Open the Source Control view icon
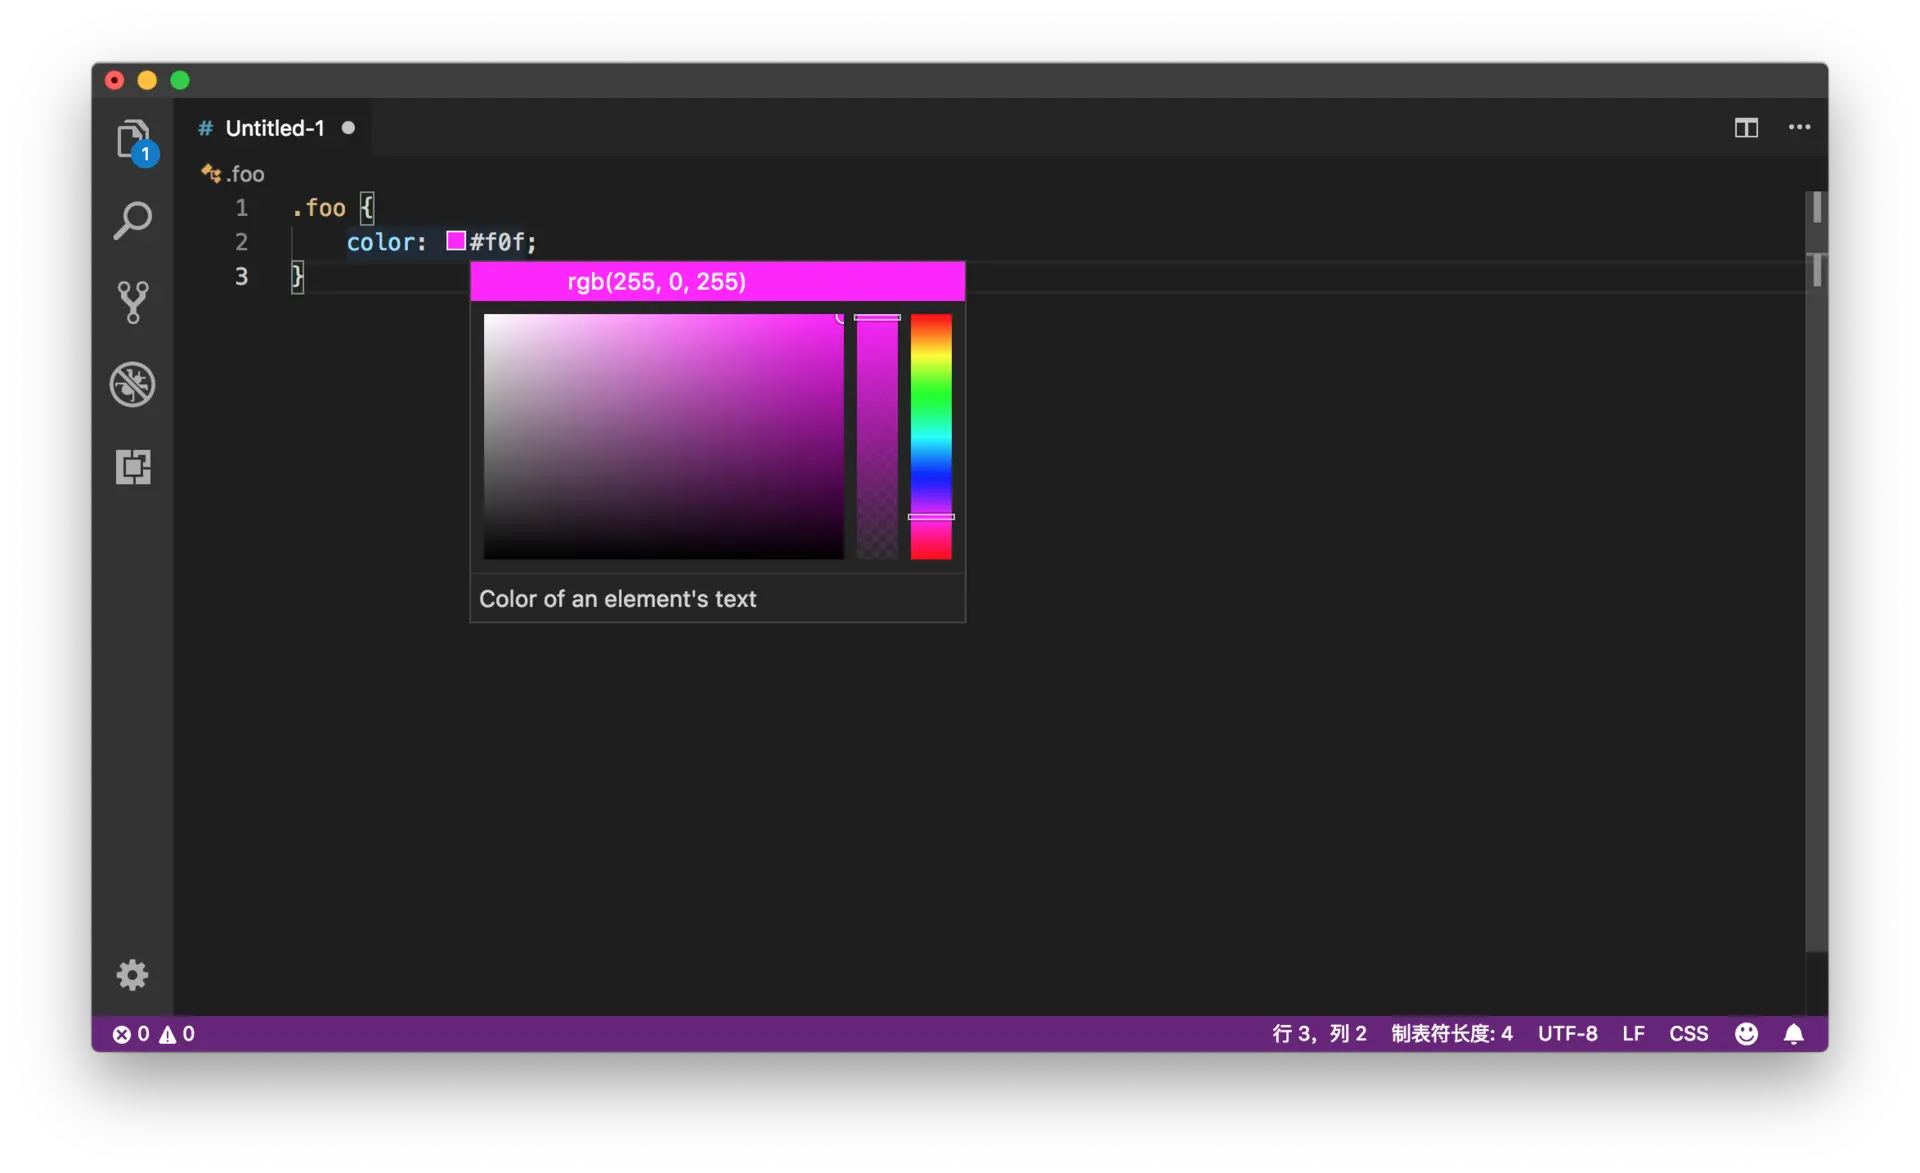Image resolution: width=1920 pixels, height=1173 pixels. point(133,302)
